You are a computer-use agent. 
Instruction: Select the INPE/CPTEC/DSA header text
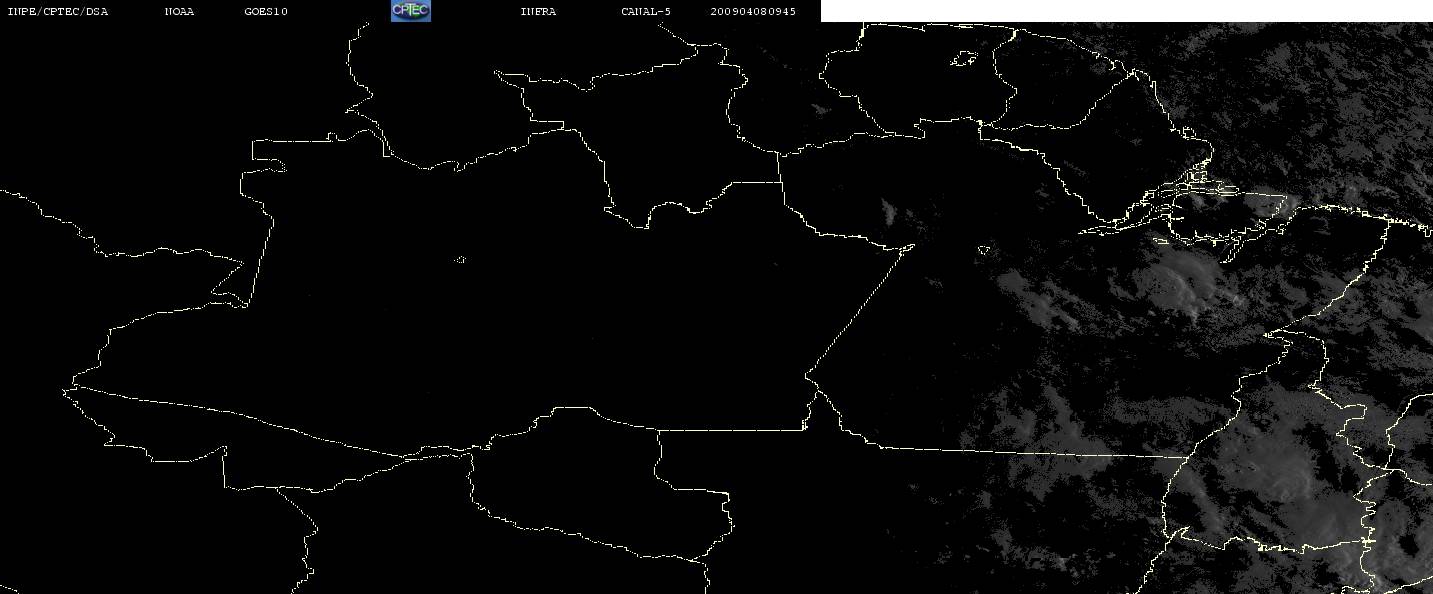[57, 12]
